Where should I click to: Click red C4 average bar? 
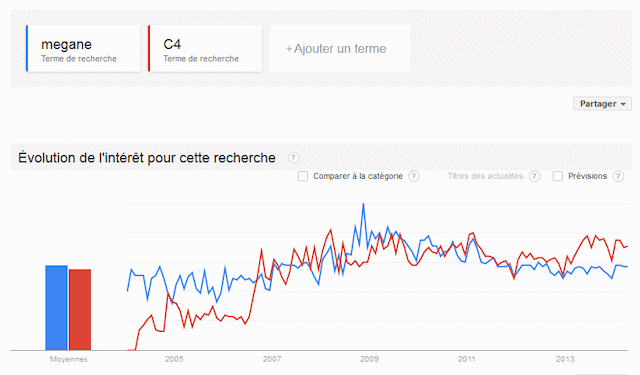(x=80, y=310)
